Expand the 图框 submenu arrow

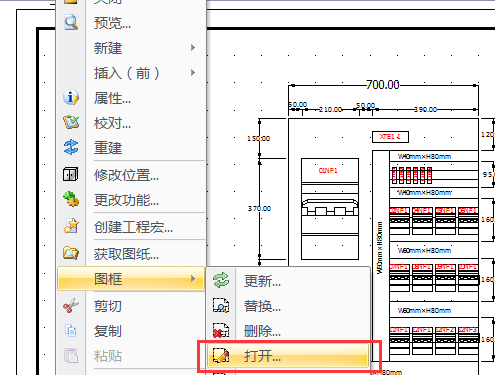pos(193,279)
